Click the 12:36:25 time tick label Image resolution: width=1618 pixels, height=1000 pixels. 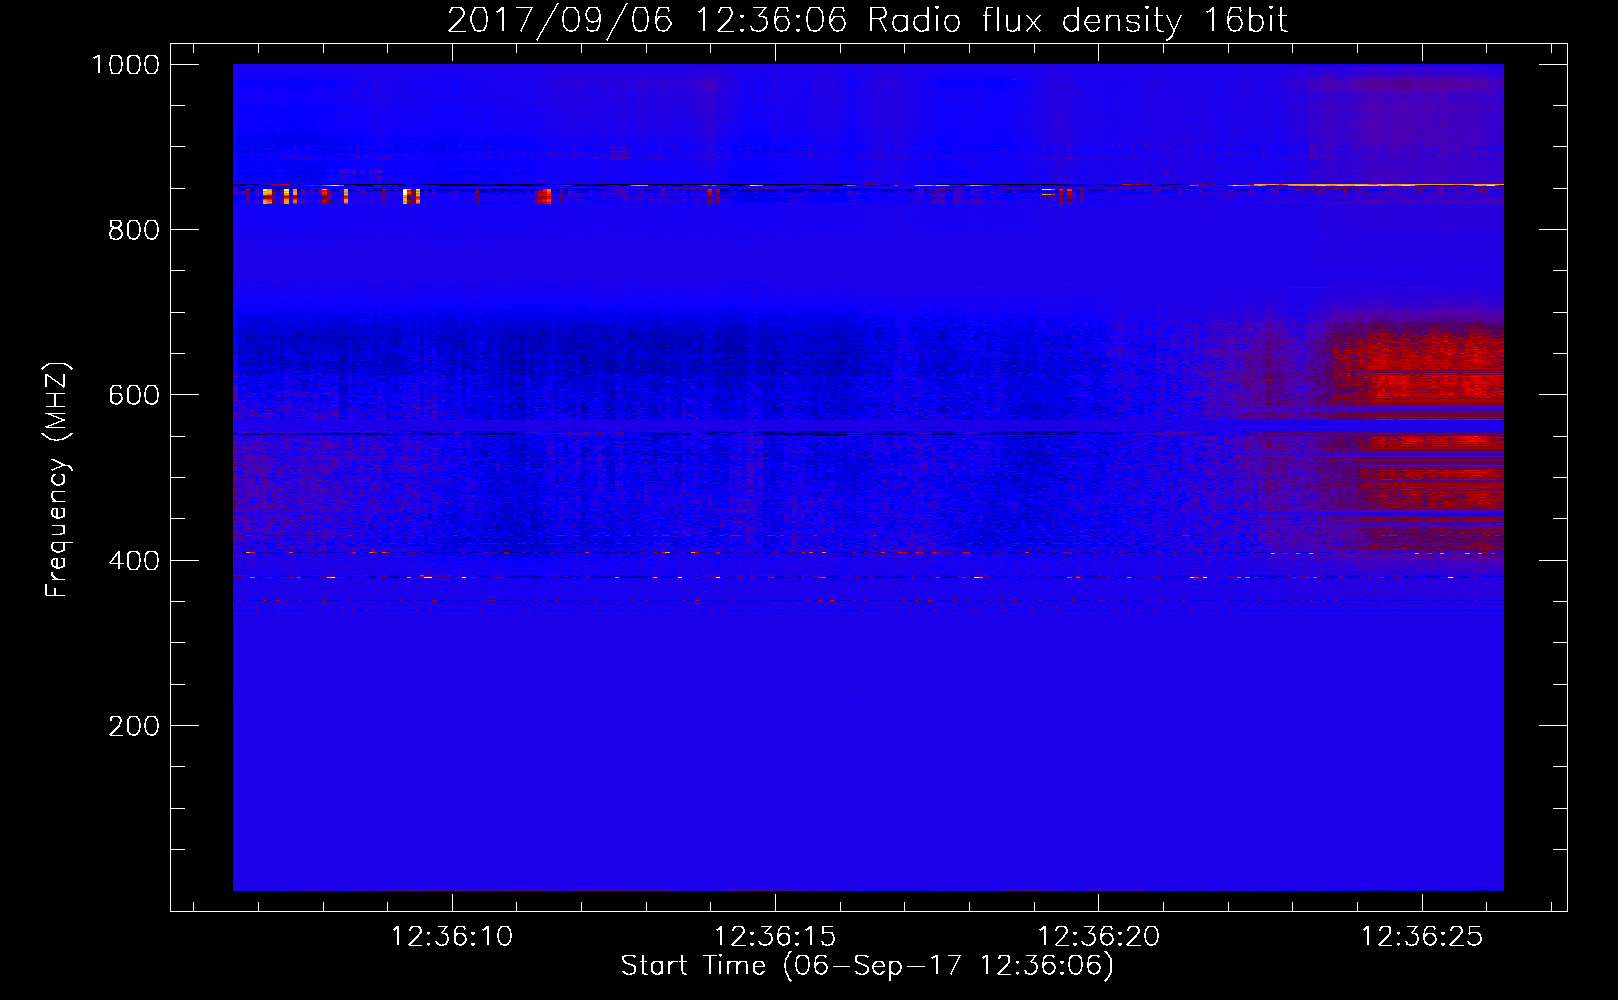pos(1422,937)
